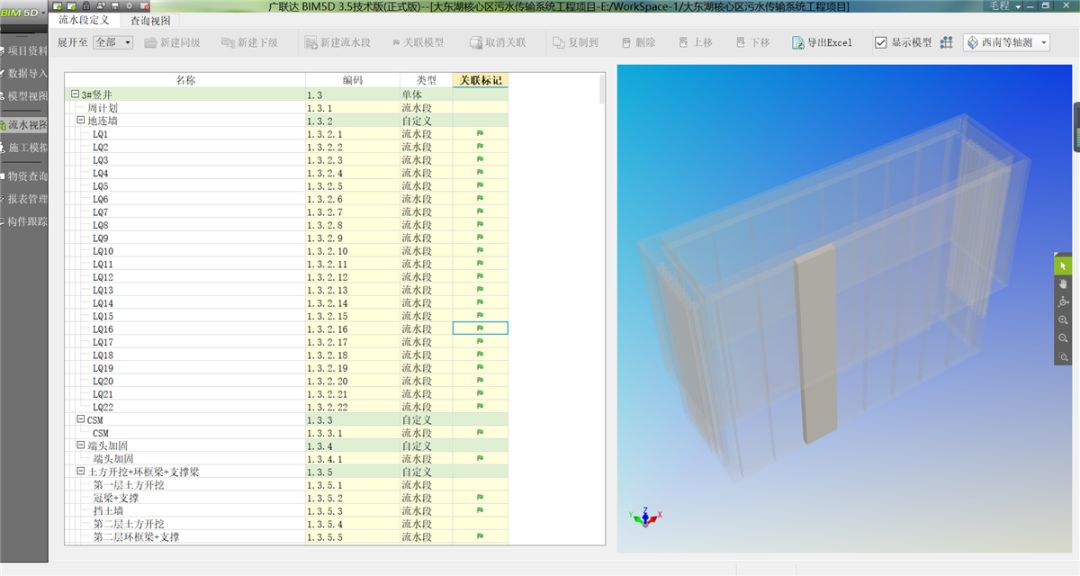Viewport: 1080px width, 576px height.
Task: Open 模型视图 in the left sidebar
Action: [x=27, y=96]
